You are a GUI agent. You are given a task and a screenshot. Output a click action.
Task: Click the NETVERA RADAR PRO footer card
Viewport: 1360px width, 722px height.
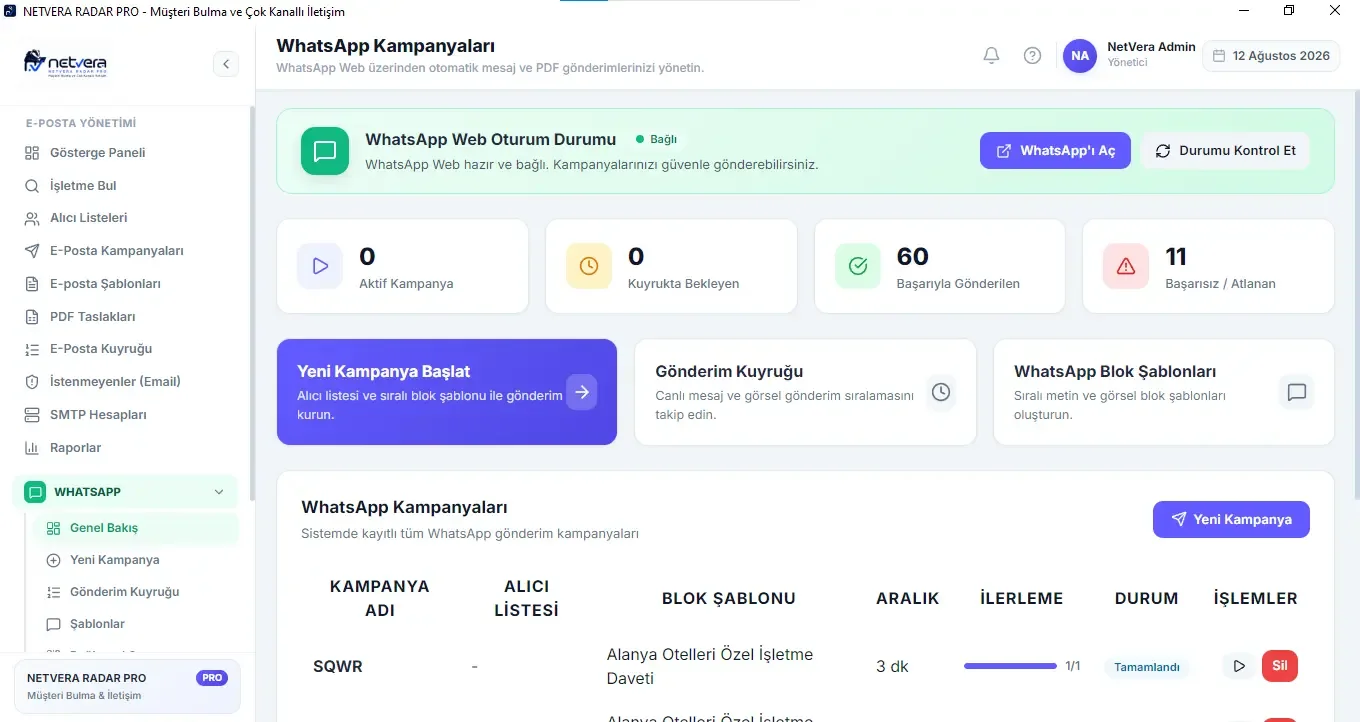tap(127, 686)
